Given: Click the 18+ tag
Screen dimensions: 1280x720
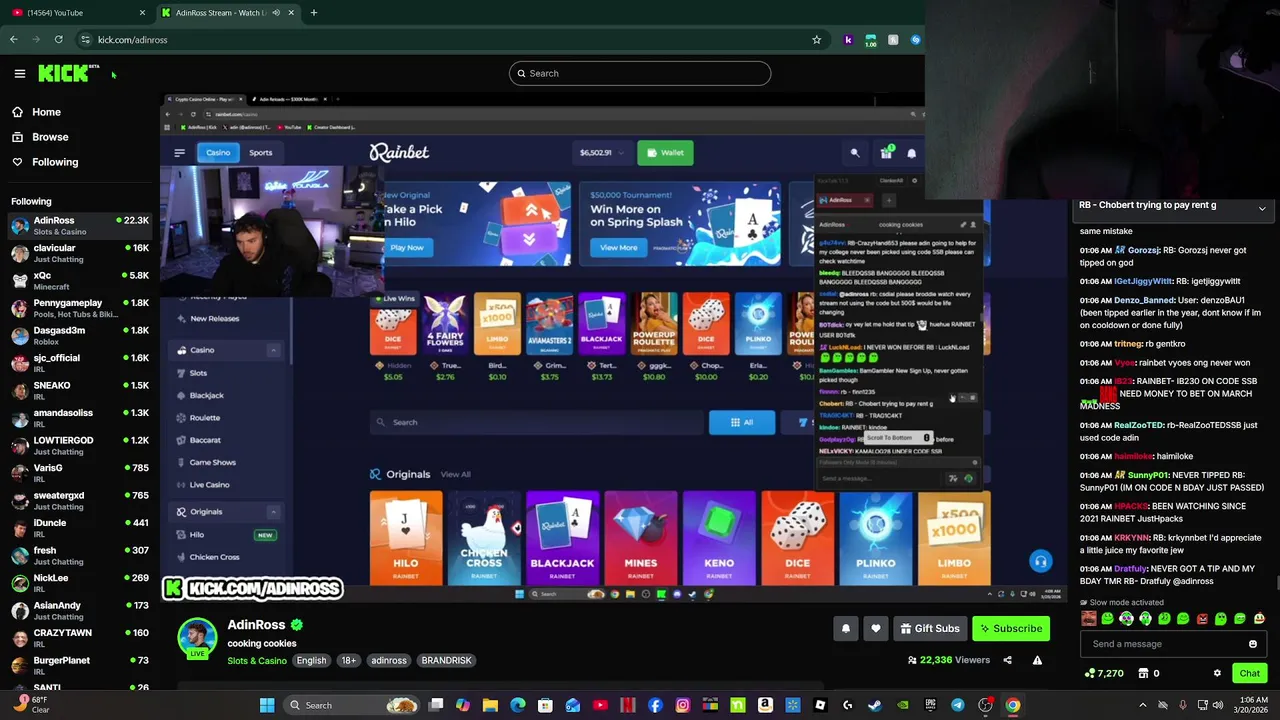Looking at the screenshot, I should pyautogui.click(x=348, y=660).
